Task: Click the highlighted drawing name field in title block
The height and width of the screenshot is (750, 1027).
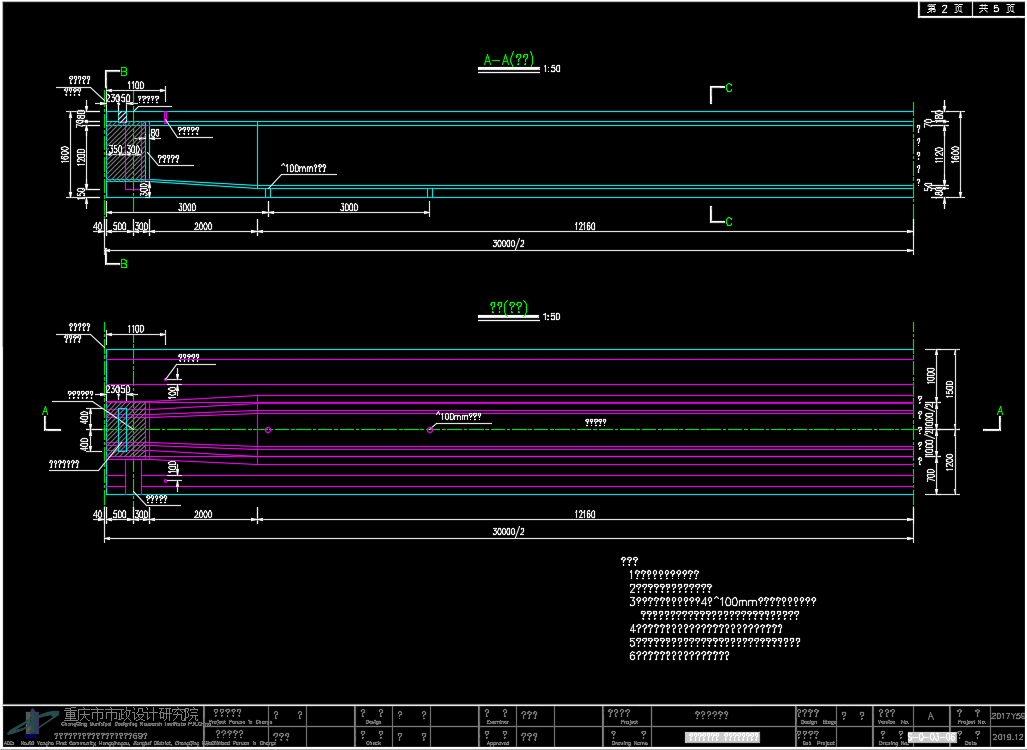Action: point(722,738)
